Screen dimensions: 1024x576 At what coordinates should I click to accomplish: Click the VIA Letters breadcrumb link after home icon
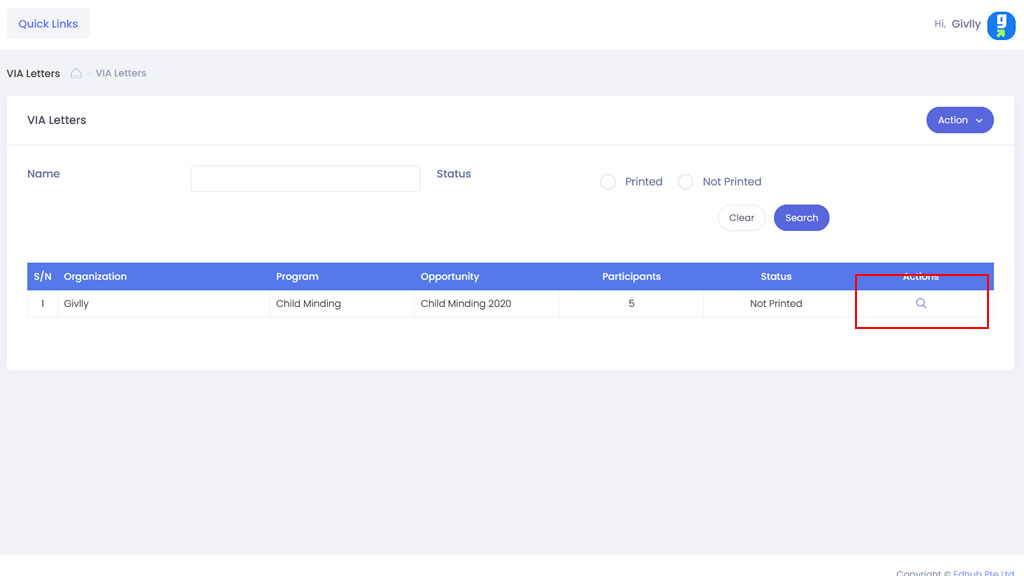pos(121,73)
